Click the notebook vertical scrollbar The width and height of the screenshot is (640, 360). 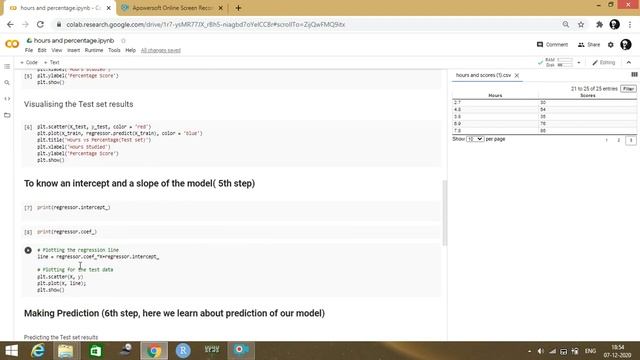[444, 212]
